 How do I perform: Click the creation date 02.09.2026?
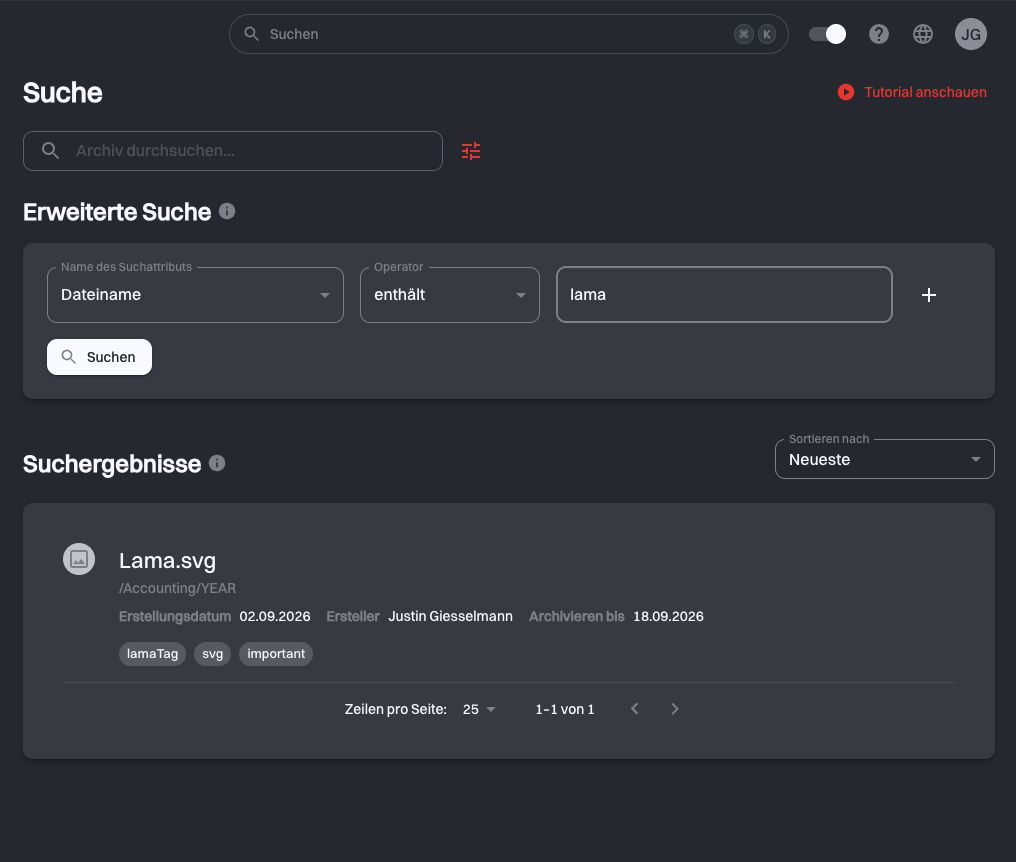pos(275,616)
